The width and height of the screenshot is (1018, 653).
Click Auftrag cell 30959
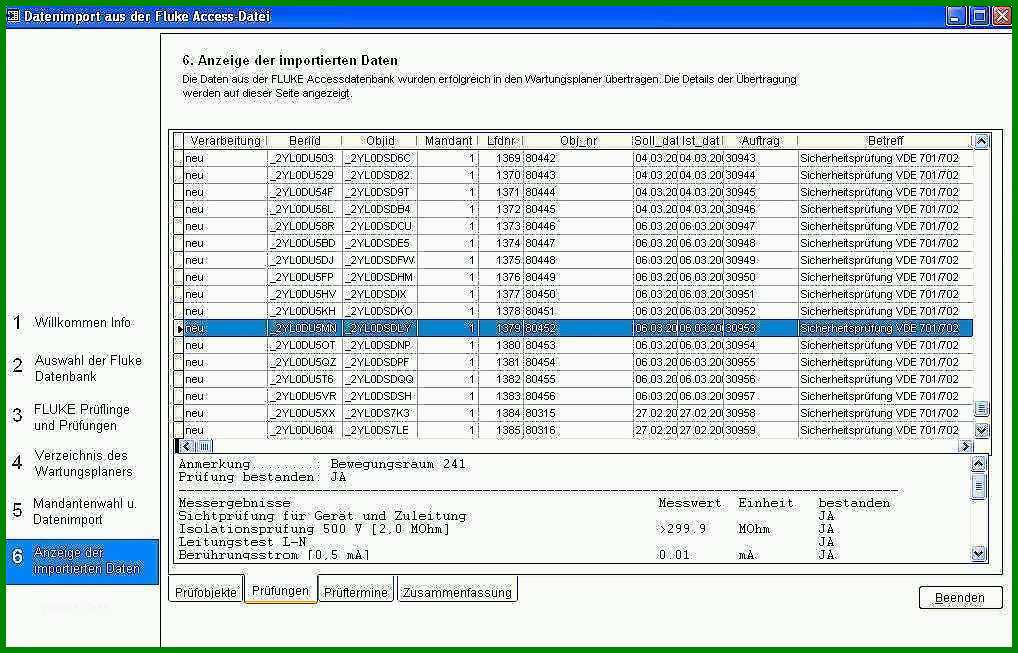pyautogui.click(x=760, y=430)
